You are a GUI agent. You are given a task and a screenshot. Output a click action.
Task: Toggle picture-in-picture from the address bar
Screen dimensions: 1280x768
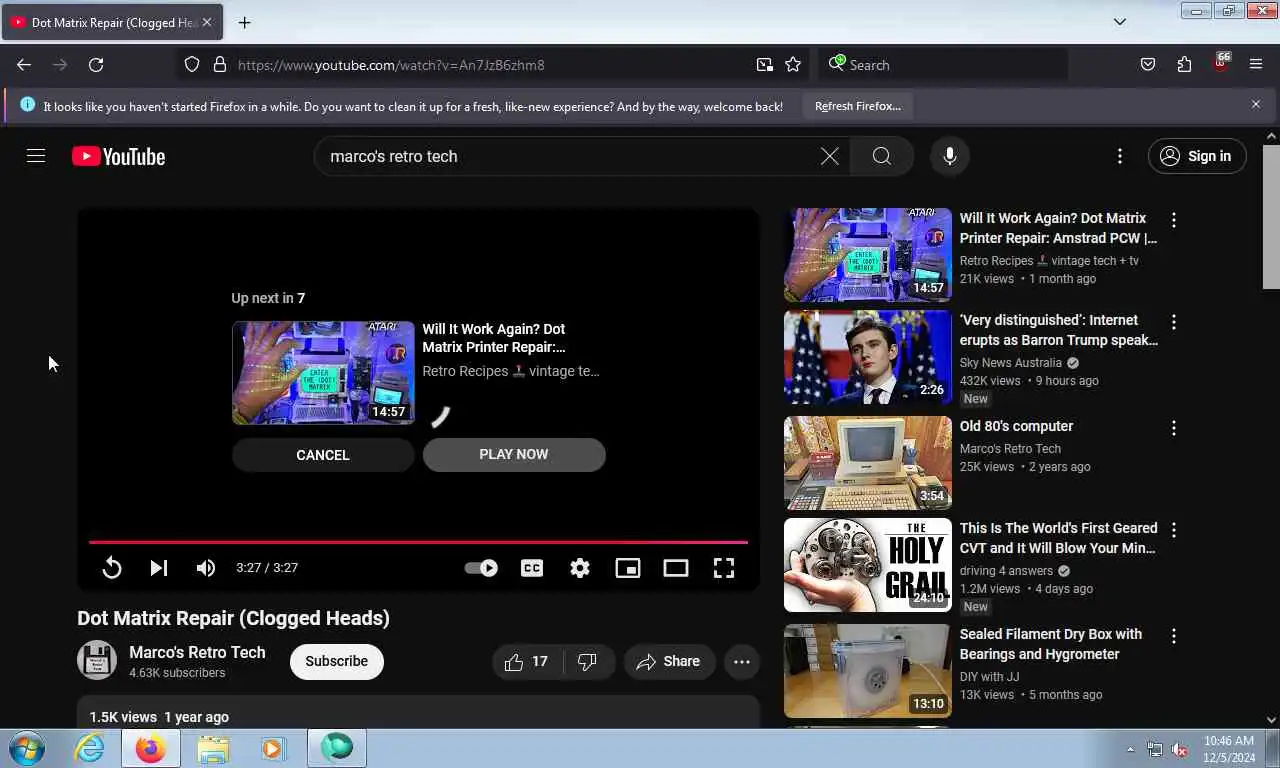click(765, 65)
